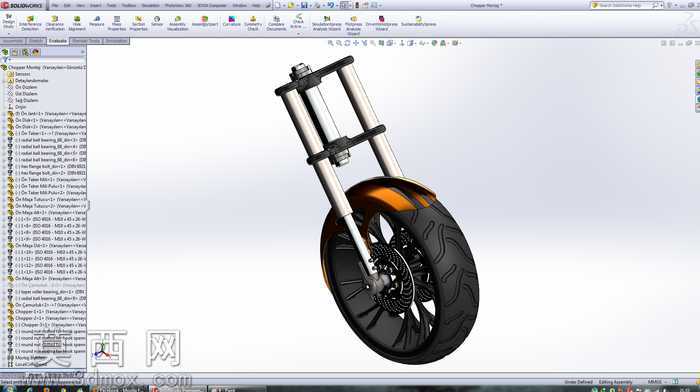Click the Undo icon in title toolbar
The image size is (700, 392).
pos(330,5)
